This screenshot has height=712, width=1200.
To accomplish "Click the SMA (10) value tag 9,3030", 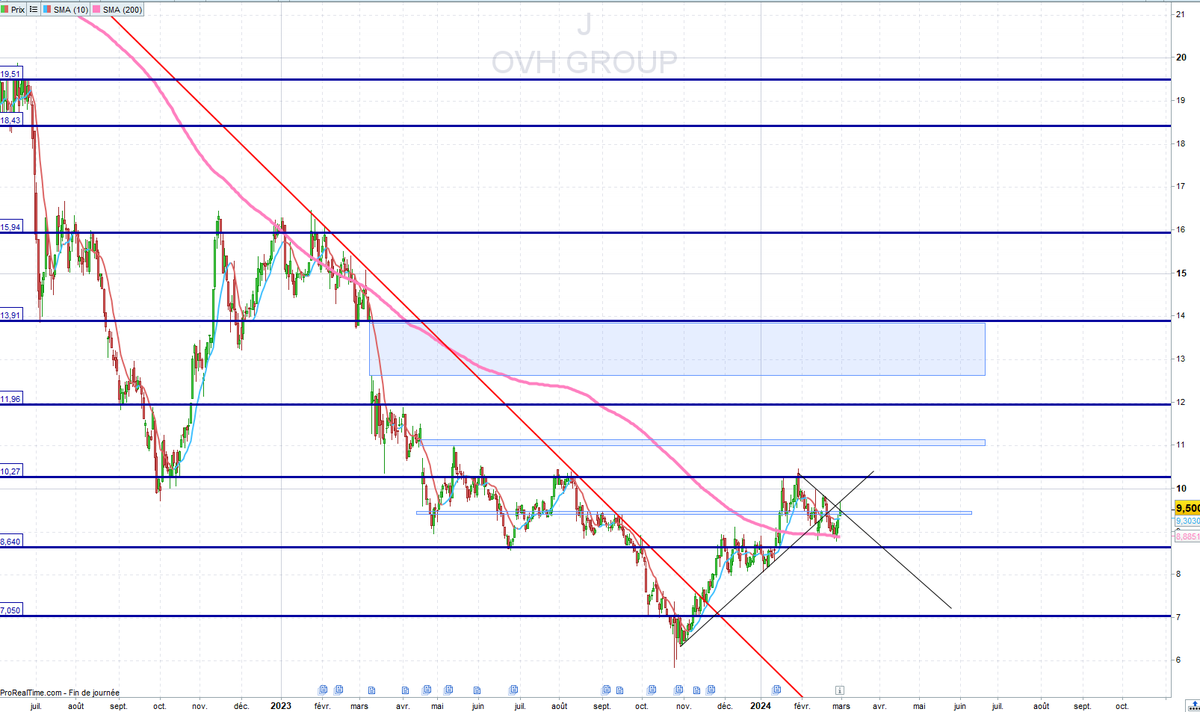I will (x=1186, y=521).
